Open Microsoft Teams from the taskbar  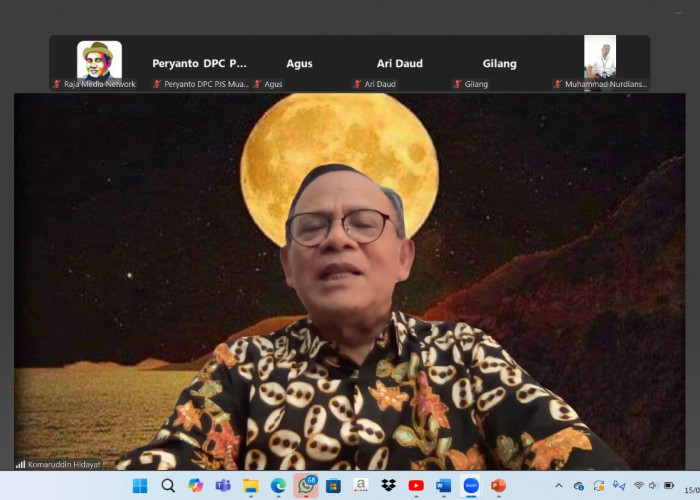tap(223, 485)
